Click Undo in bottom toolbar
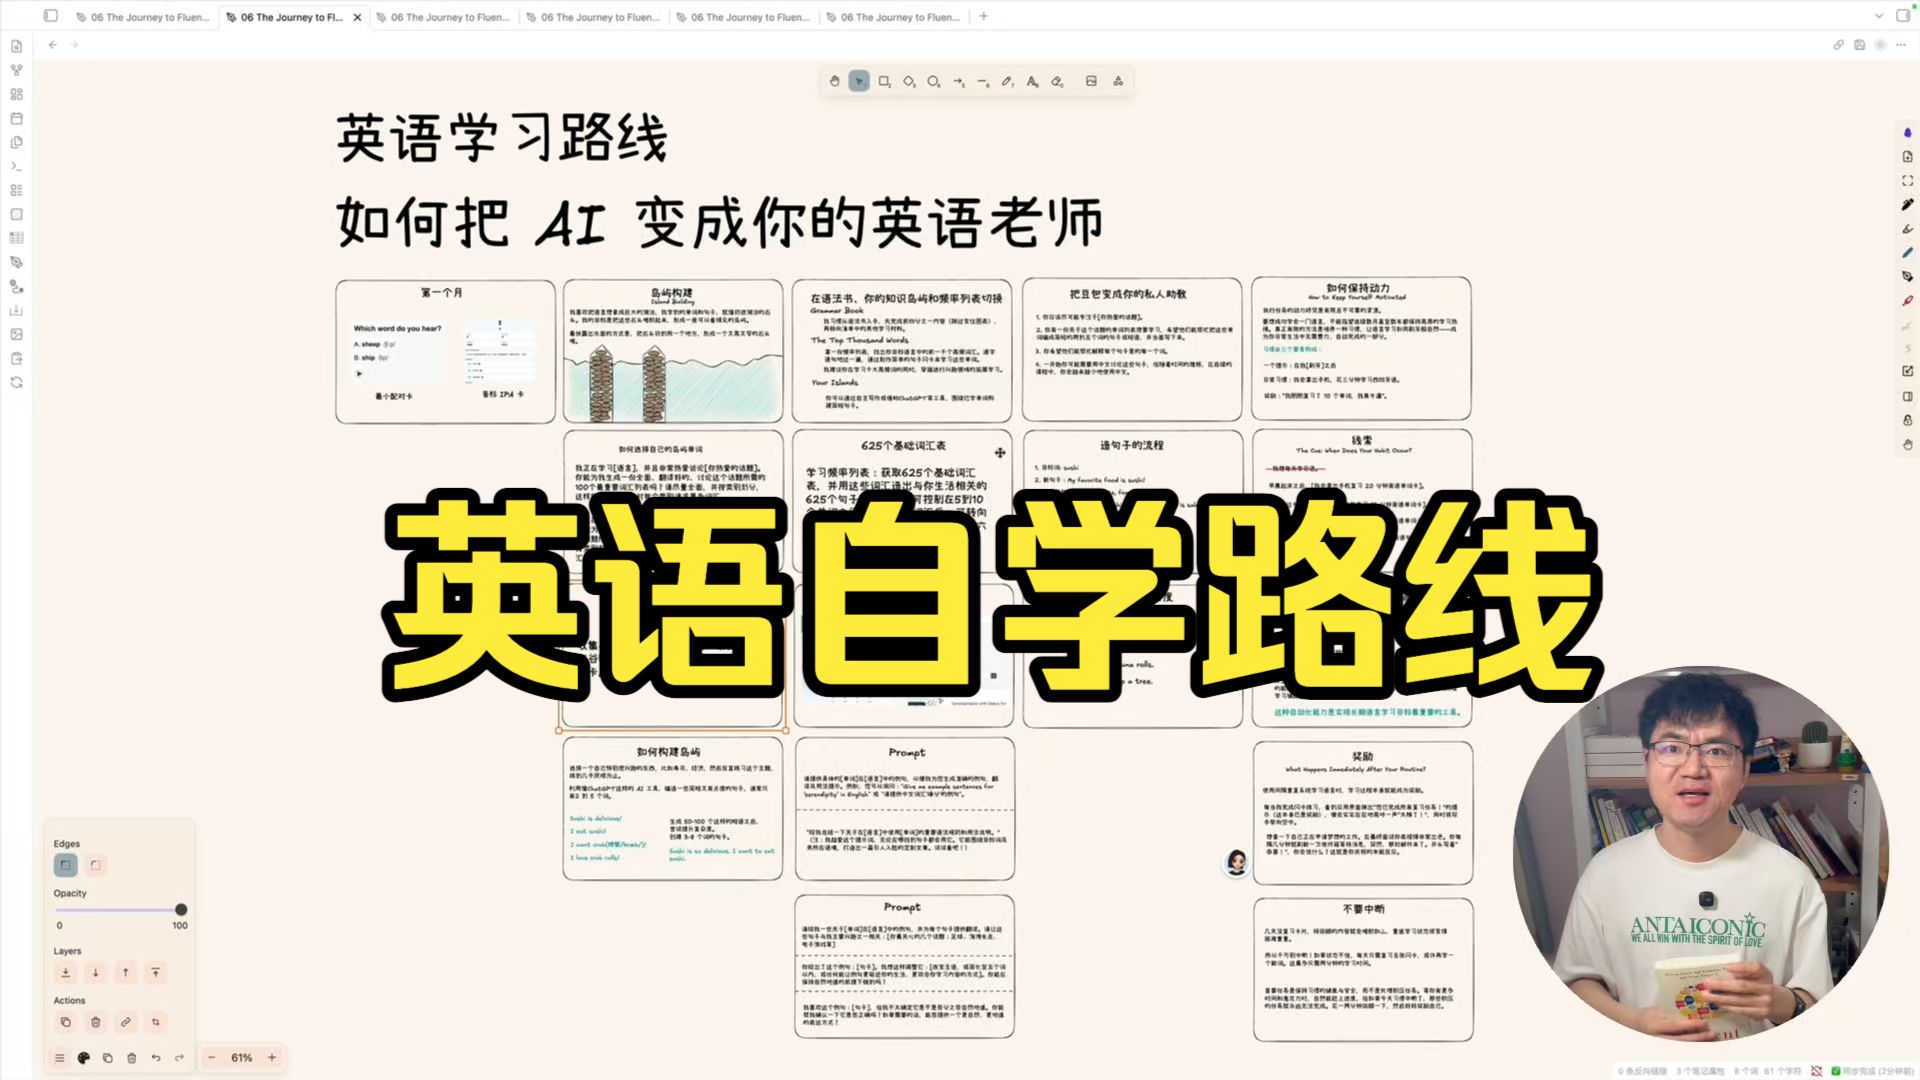The height and width of the screenshot is (1080, 1920). [x=156, y=1058]
